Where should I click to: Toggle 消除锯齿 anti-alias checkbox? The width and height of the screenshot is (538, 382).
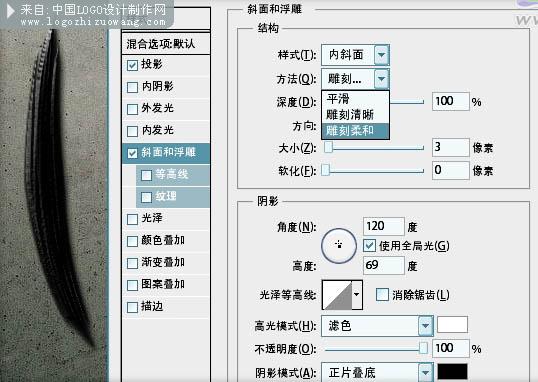tap(382, 295)
